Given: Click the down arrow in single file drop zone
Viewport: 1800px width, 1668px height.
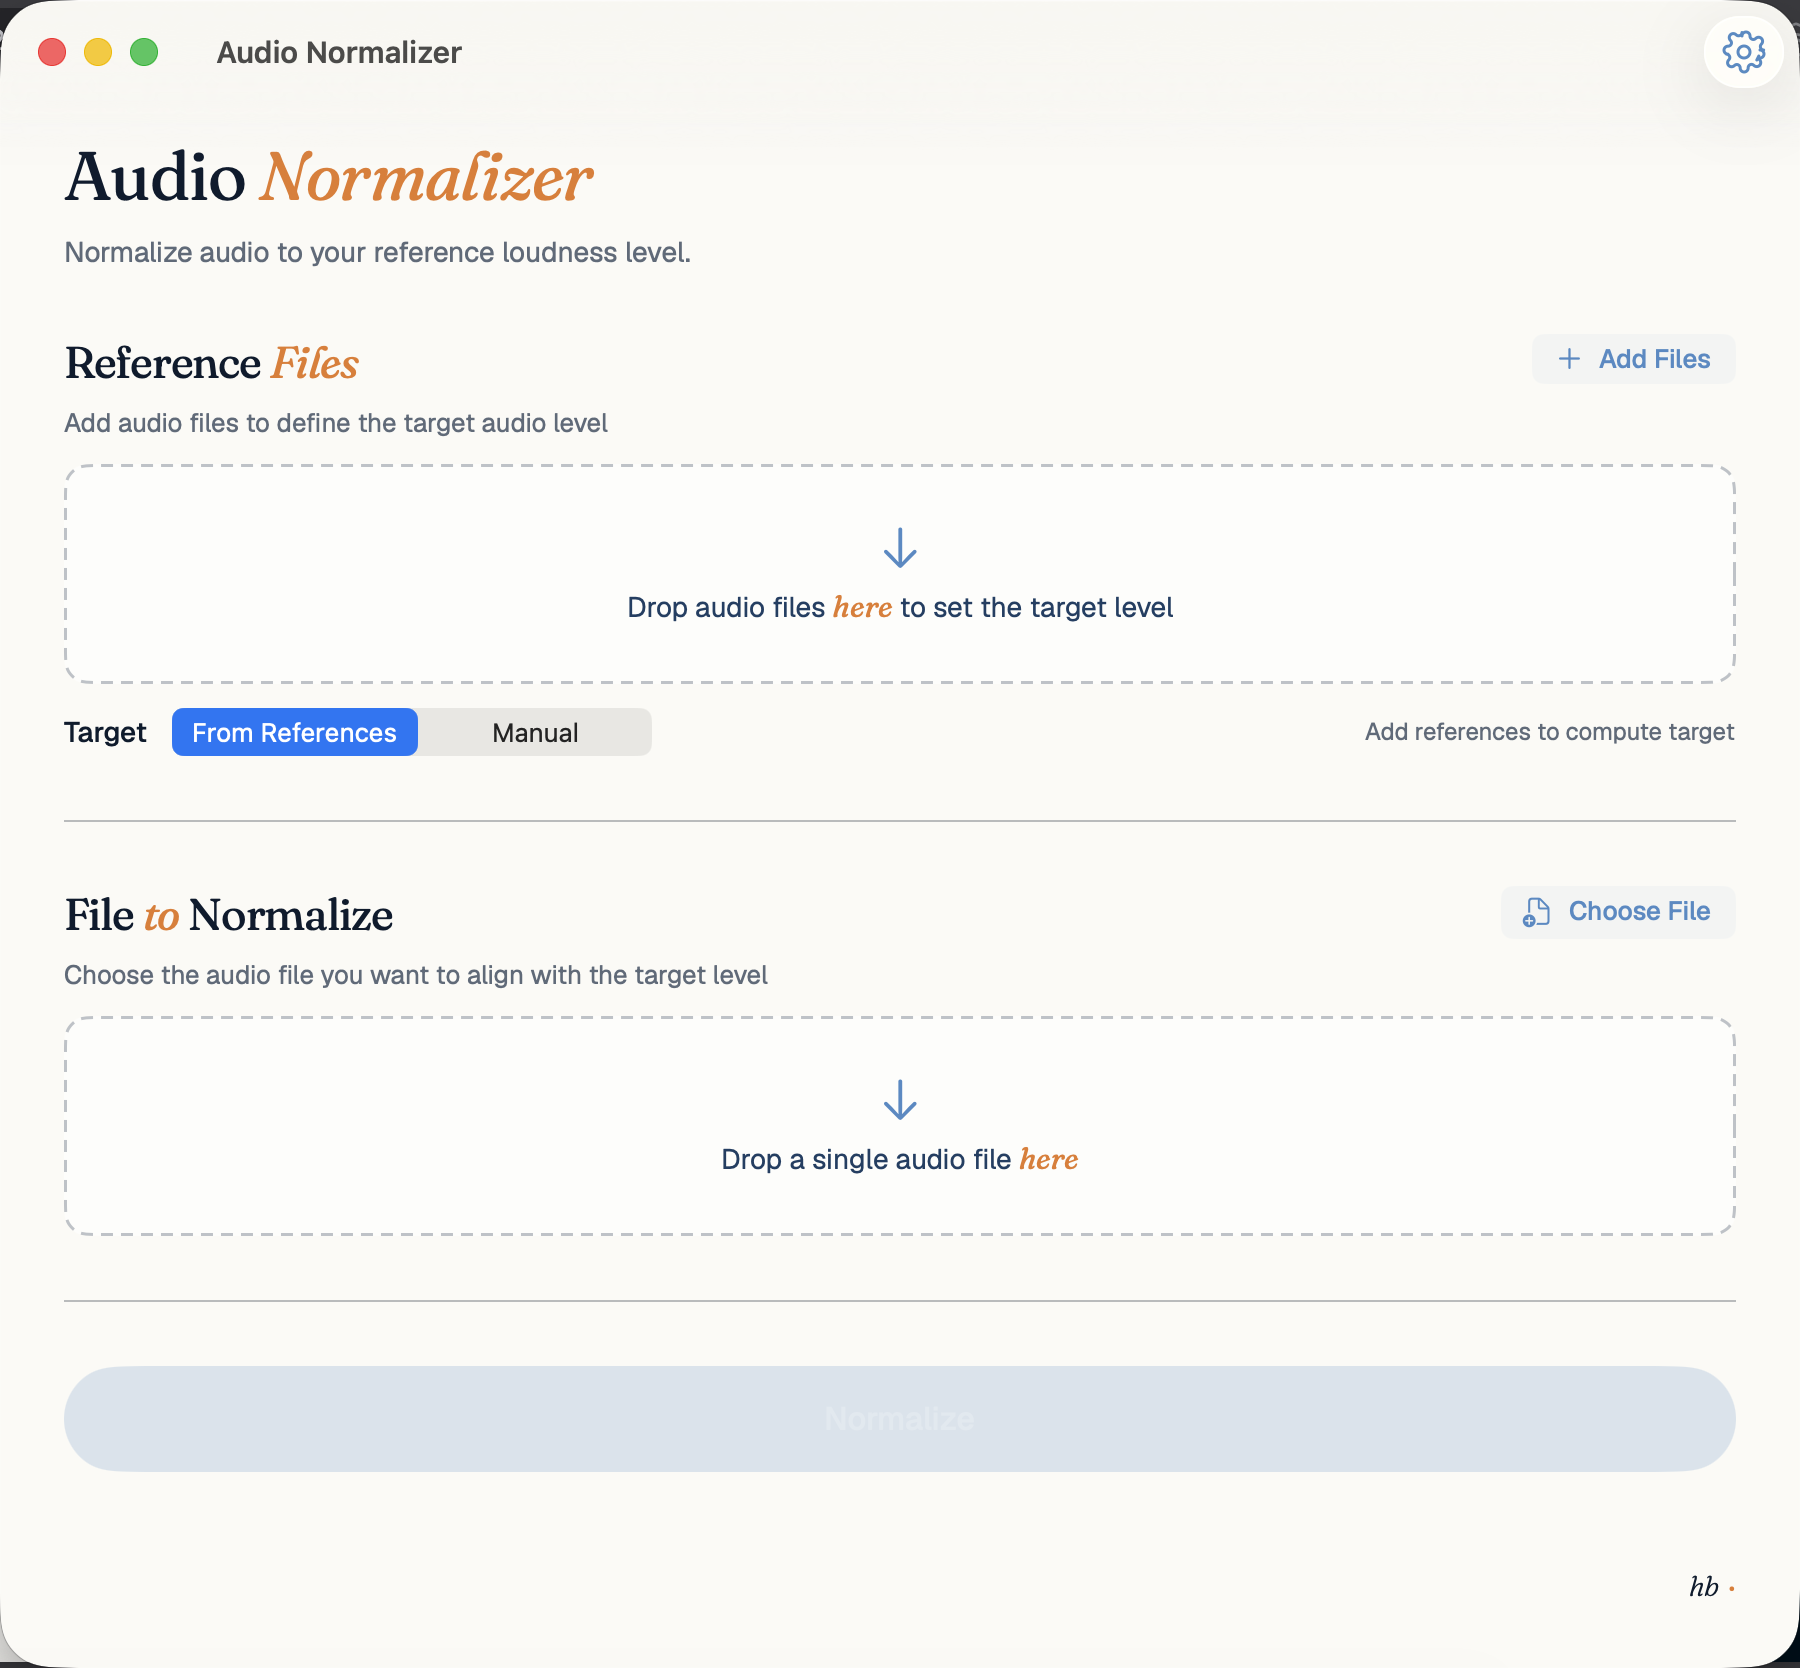Looking at the screenshot, I should tap(900, 1100).
